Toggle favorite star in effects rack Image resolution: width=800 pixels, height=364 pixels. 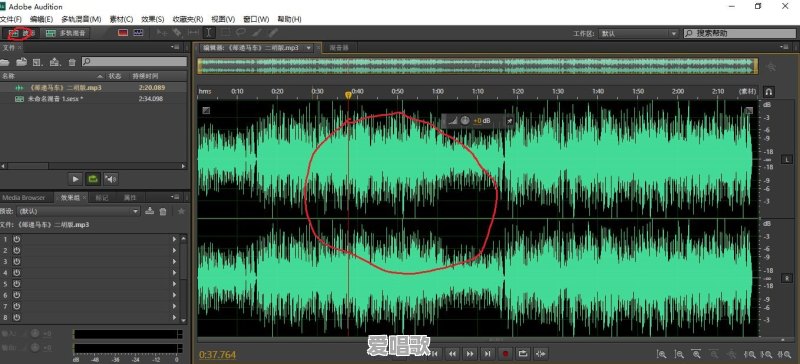point(181,211)
